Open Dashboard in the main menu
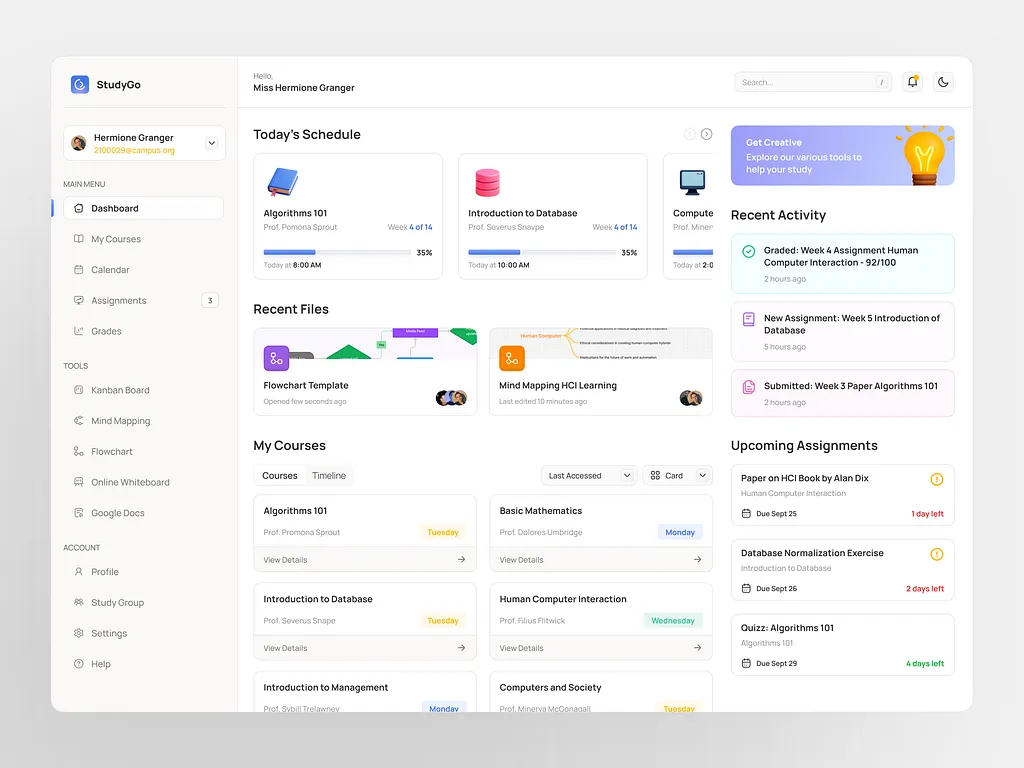 click(144, 208)
